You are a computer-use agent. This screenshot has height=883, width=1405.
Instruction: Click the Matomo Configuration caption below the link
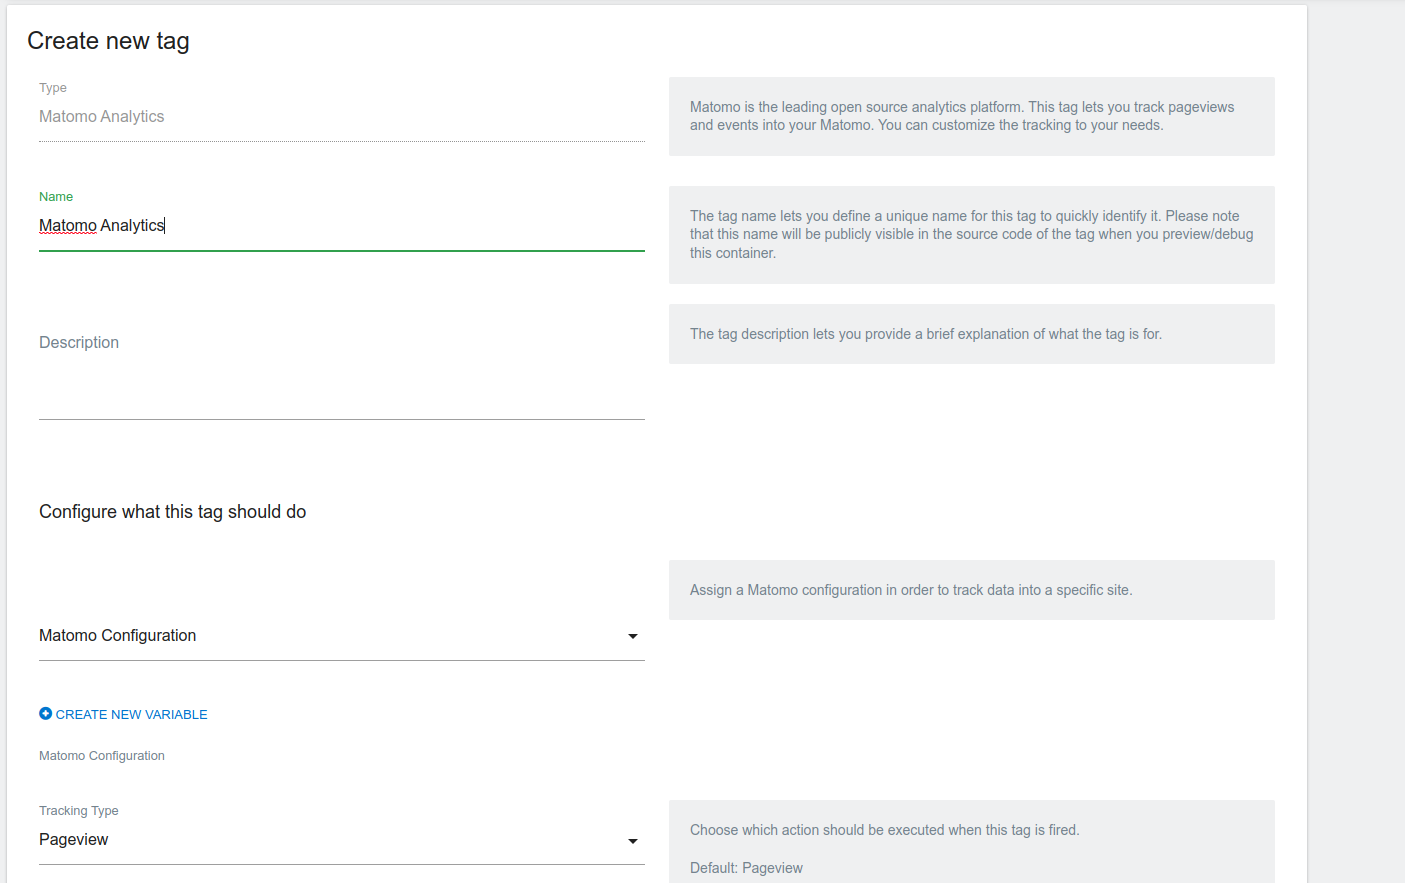point(102,756)
